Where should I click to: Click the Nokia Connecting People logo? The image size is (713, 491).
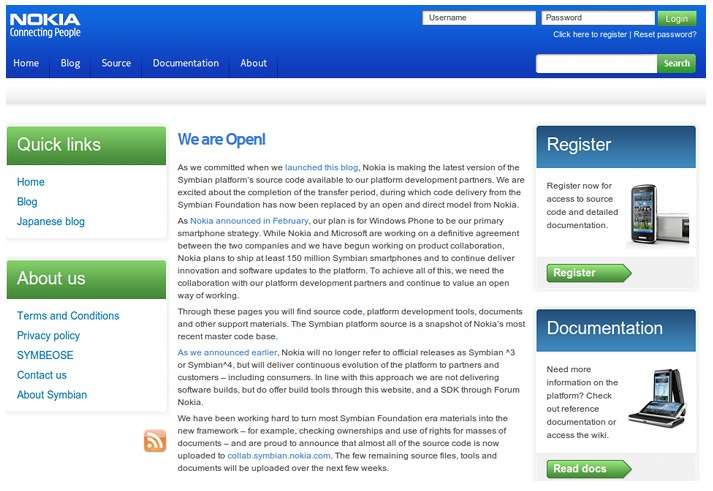click(x=45, y=25)
